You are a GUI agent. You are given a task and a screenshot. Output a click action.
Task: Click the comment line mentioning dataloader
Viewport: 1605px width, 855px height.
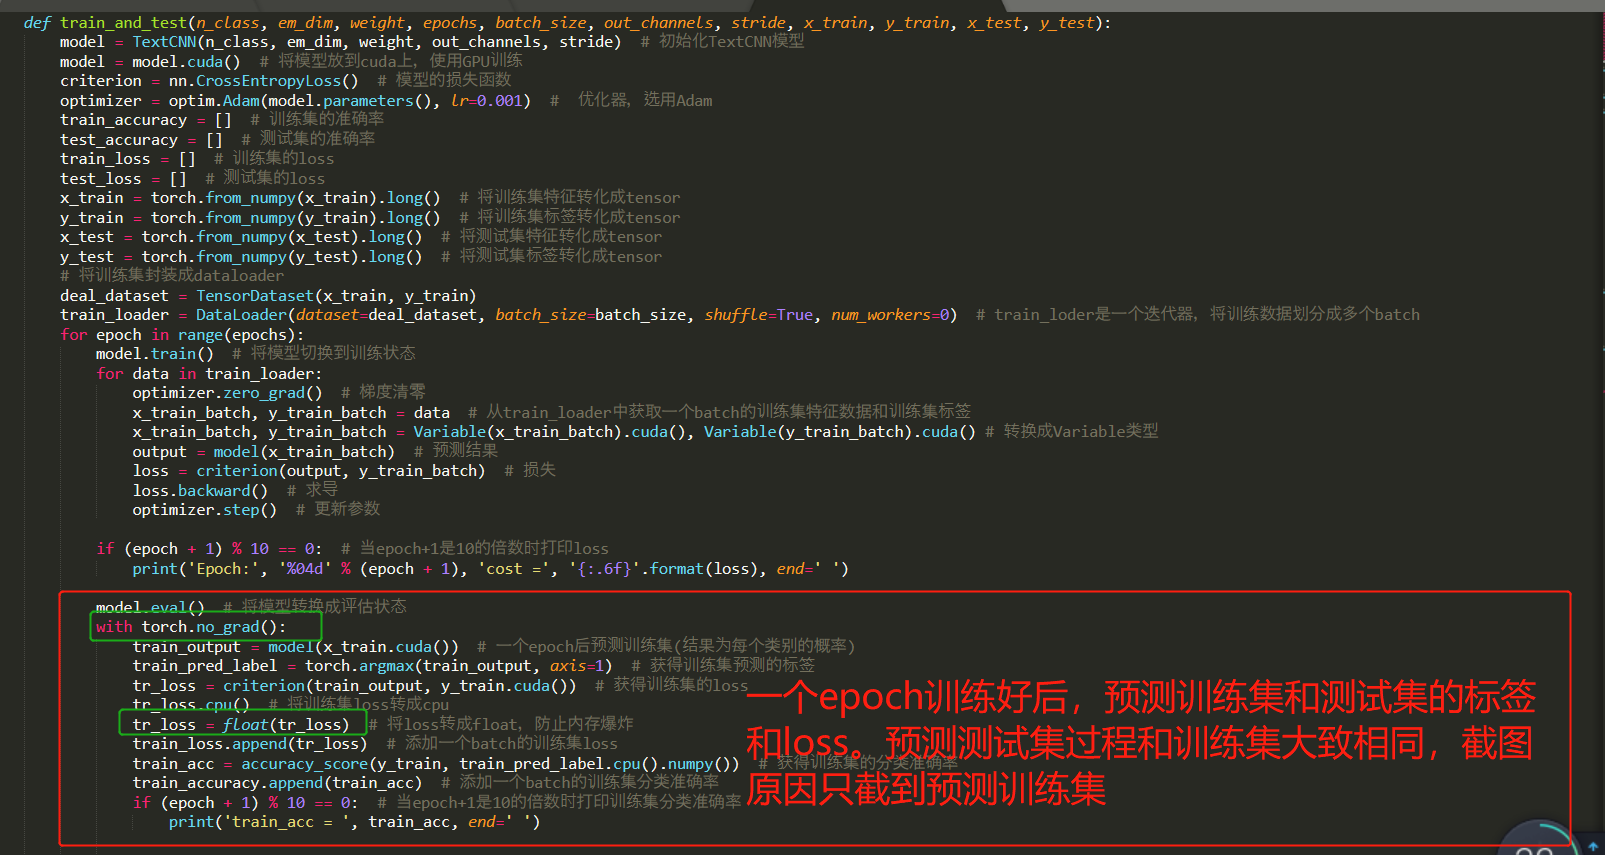[172, 276]
